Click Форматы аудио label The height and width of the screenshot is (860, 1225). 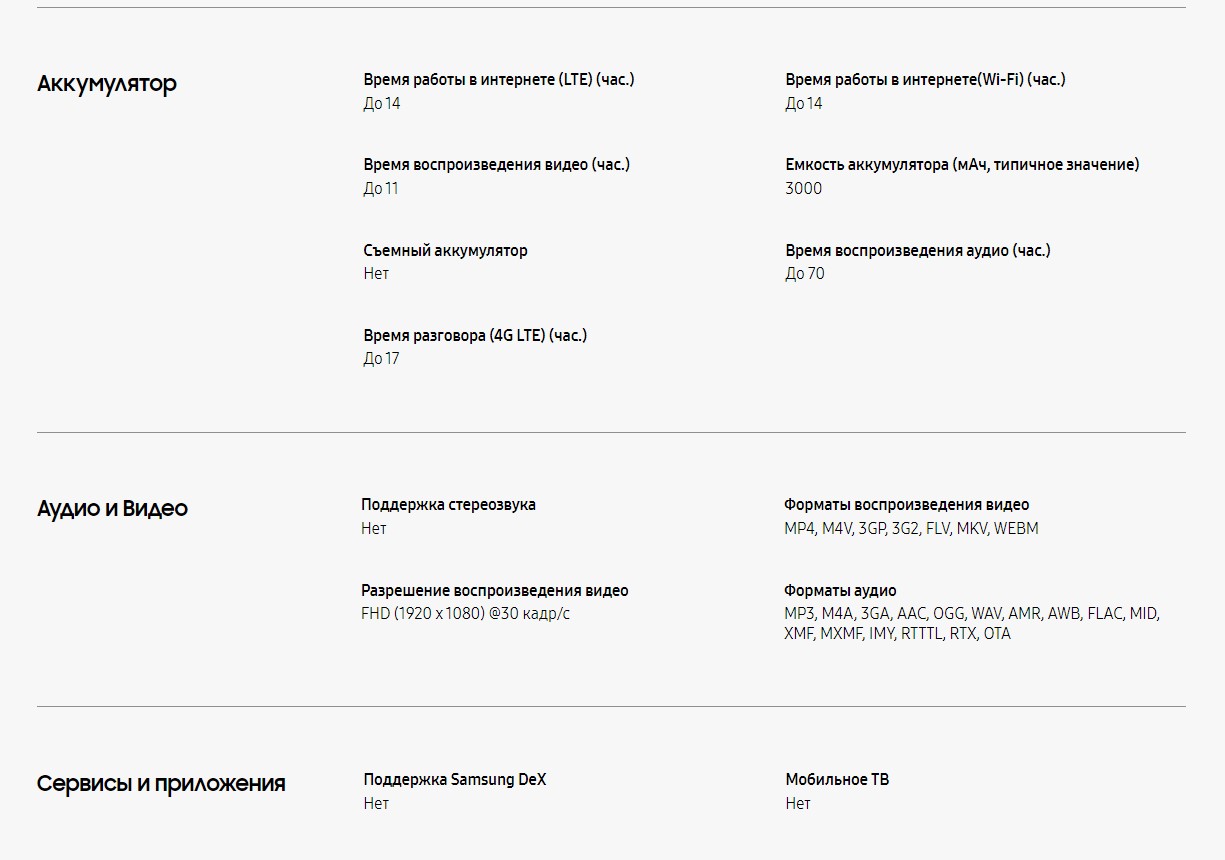[840, 590]
